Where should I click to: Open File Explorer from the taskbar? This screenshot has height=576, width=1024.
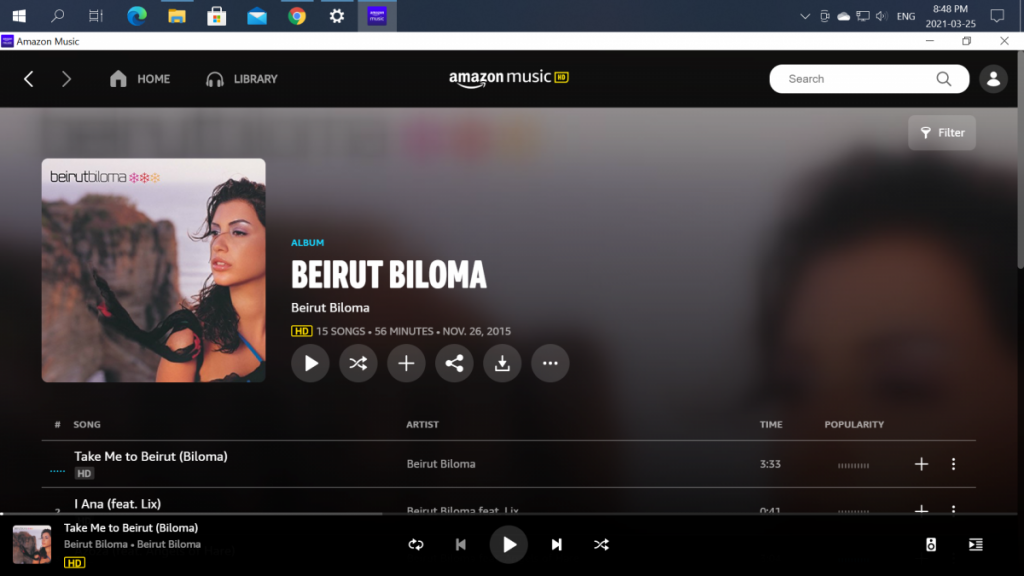[176, 16]
